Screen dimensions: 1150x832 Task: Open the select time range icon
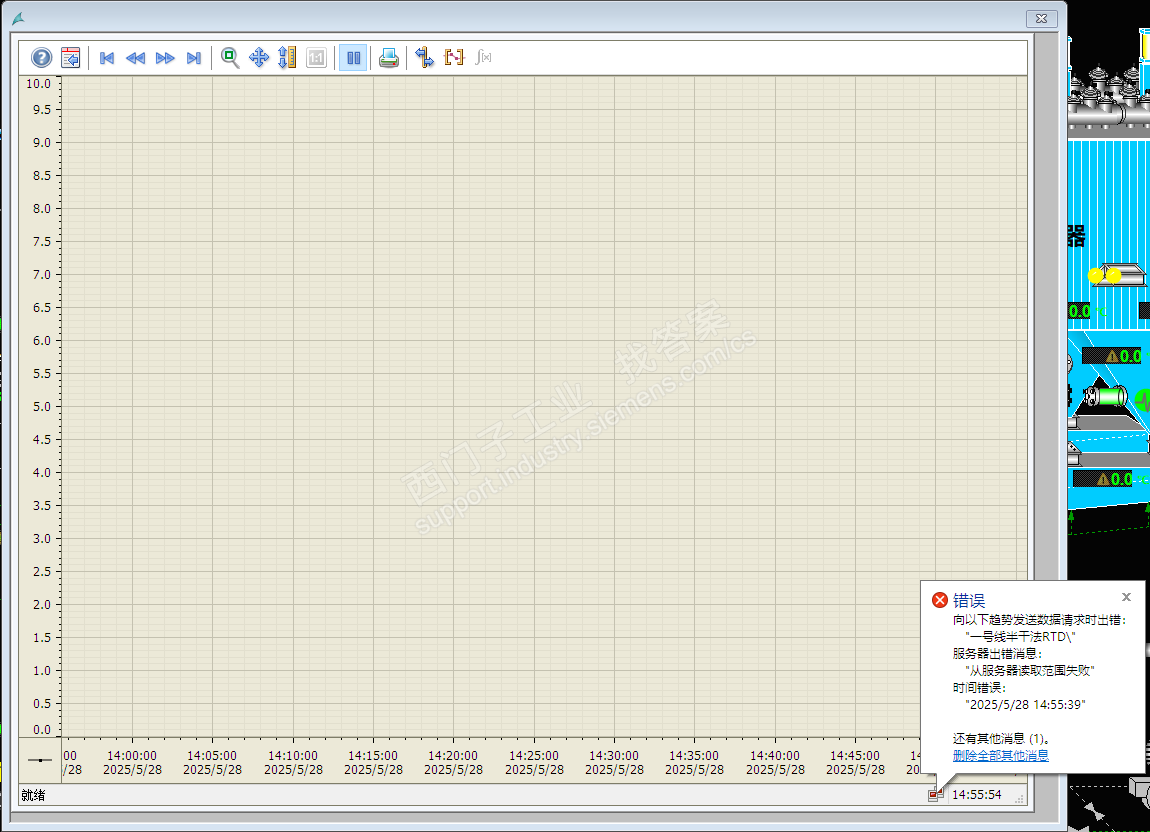pyautogui.click(x=454, y=57)
